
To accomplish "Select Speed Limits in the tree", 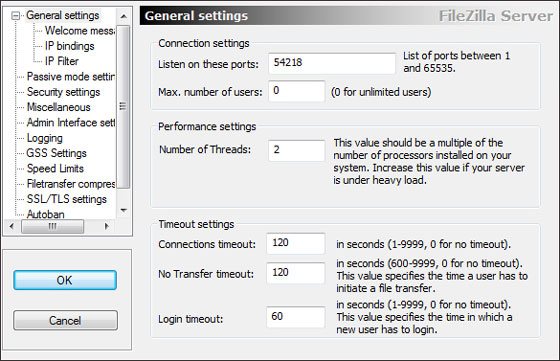I will 55,169.
